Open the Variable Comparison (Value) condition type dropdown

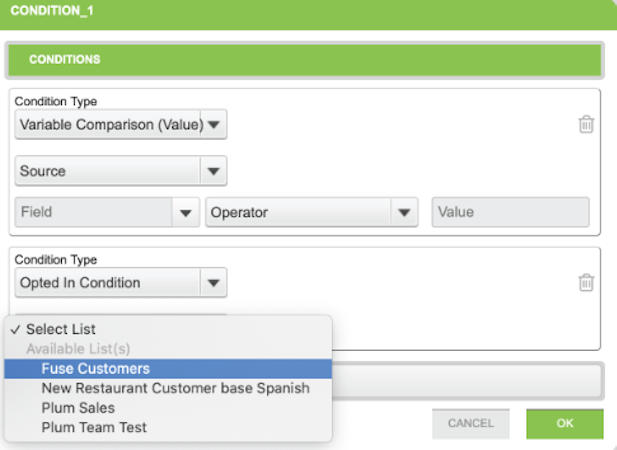[121, 125]
